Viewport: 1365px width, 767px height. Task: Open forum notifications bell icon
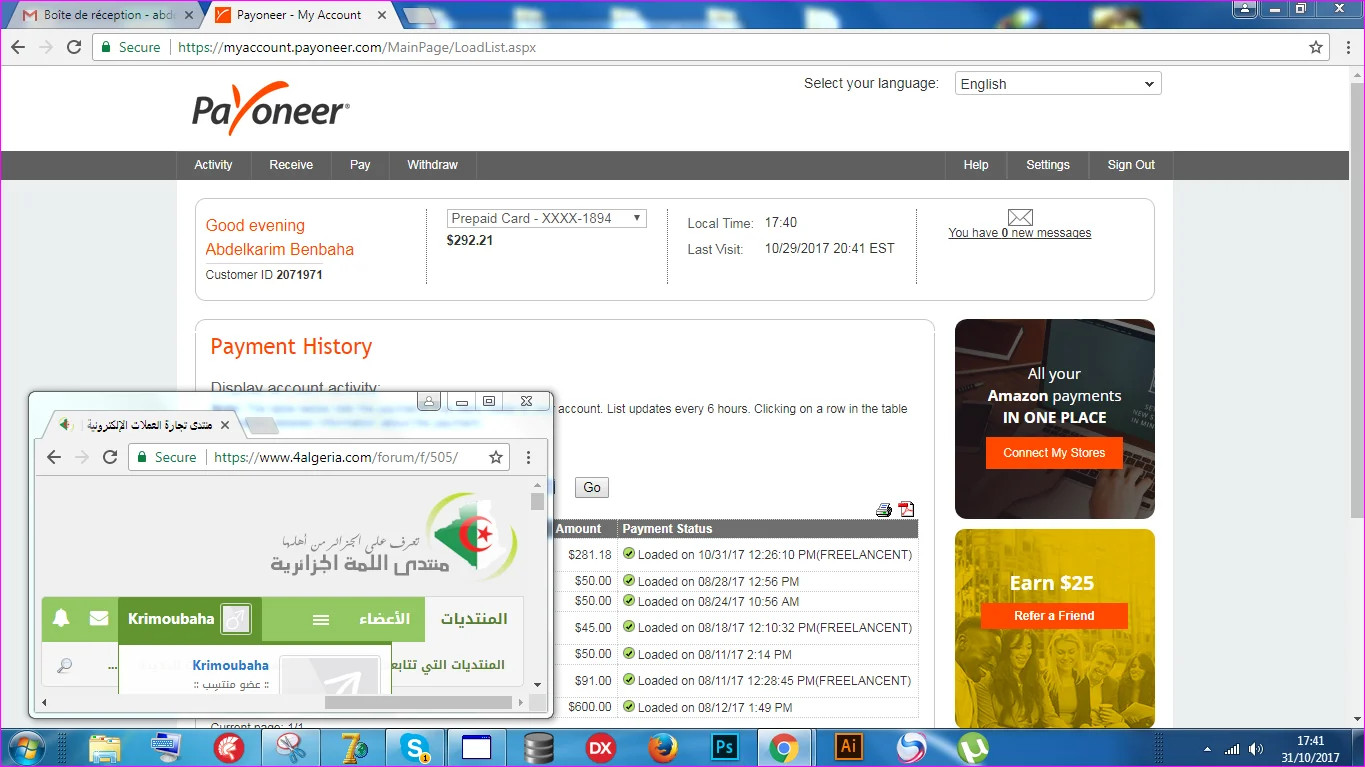[x=61, y=618]
